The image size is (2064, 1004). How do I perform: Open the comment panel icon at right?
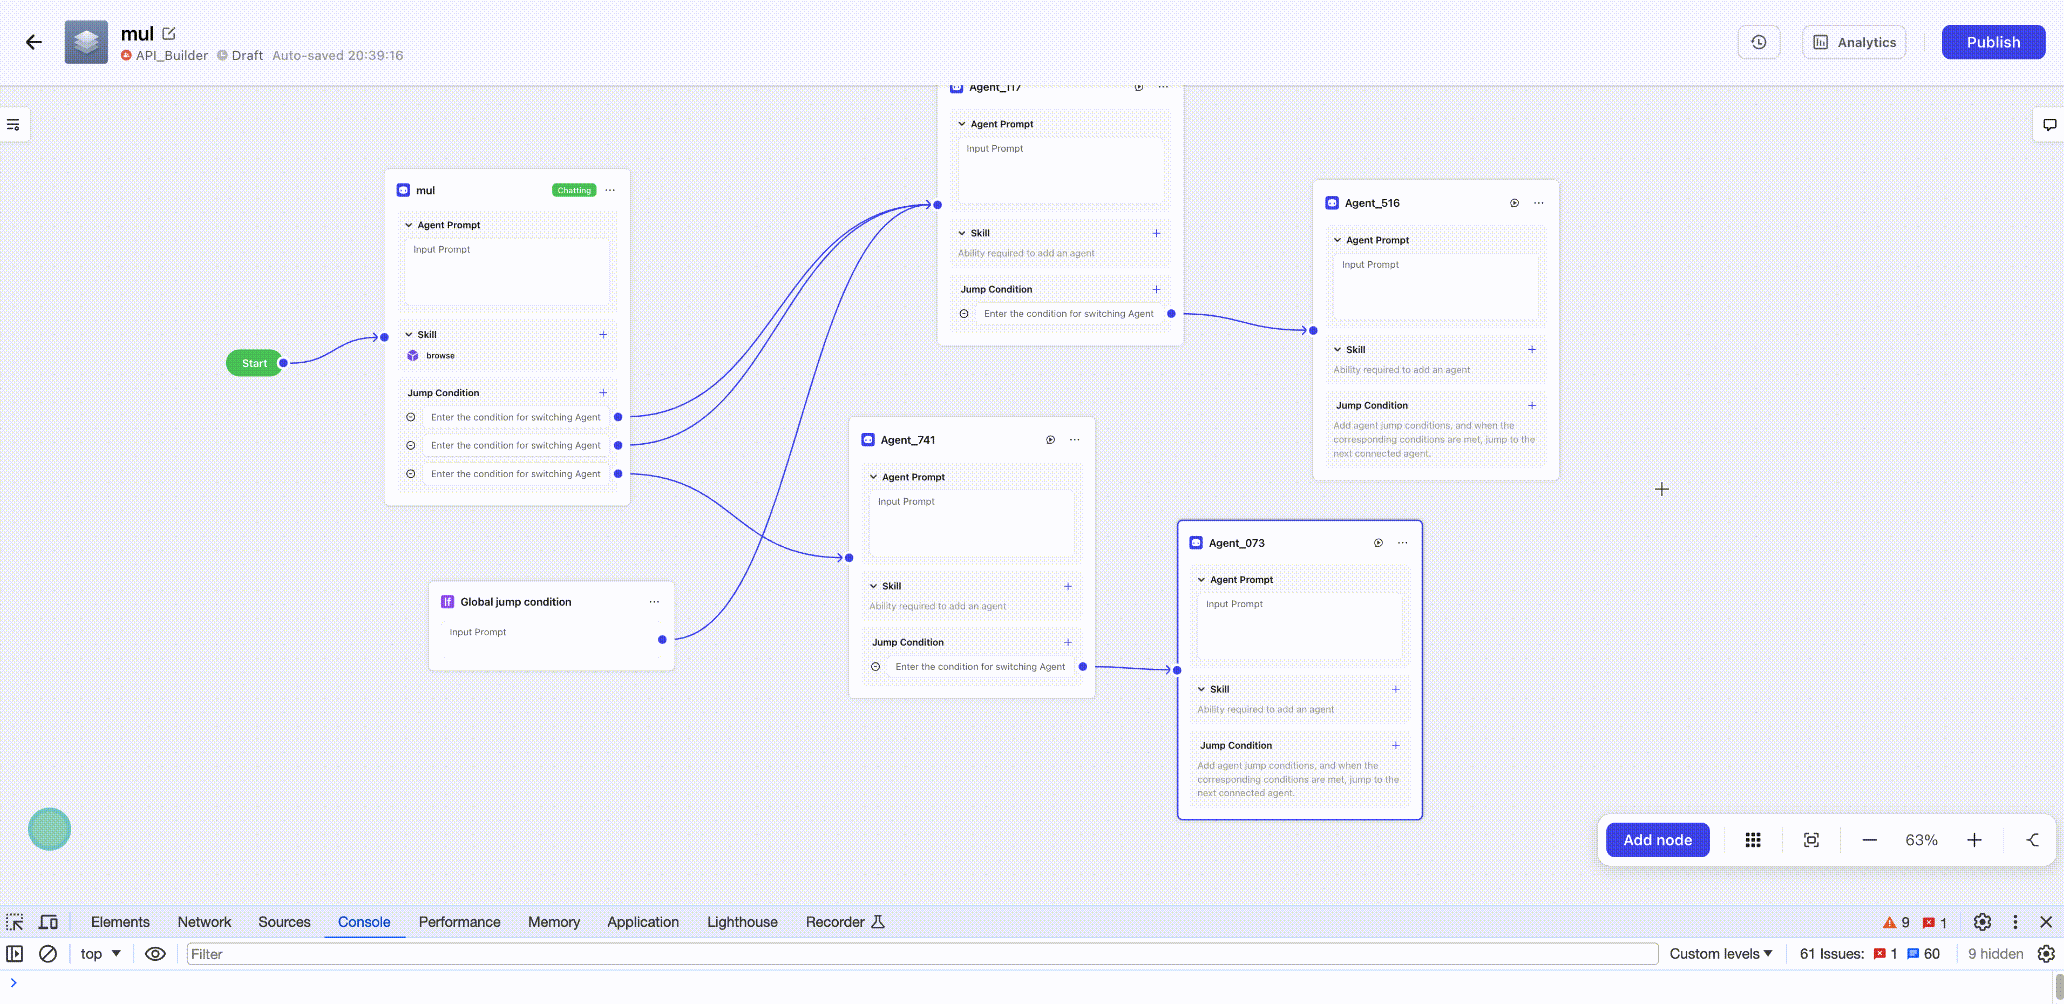(2049, 125)
